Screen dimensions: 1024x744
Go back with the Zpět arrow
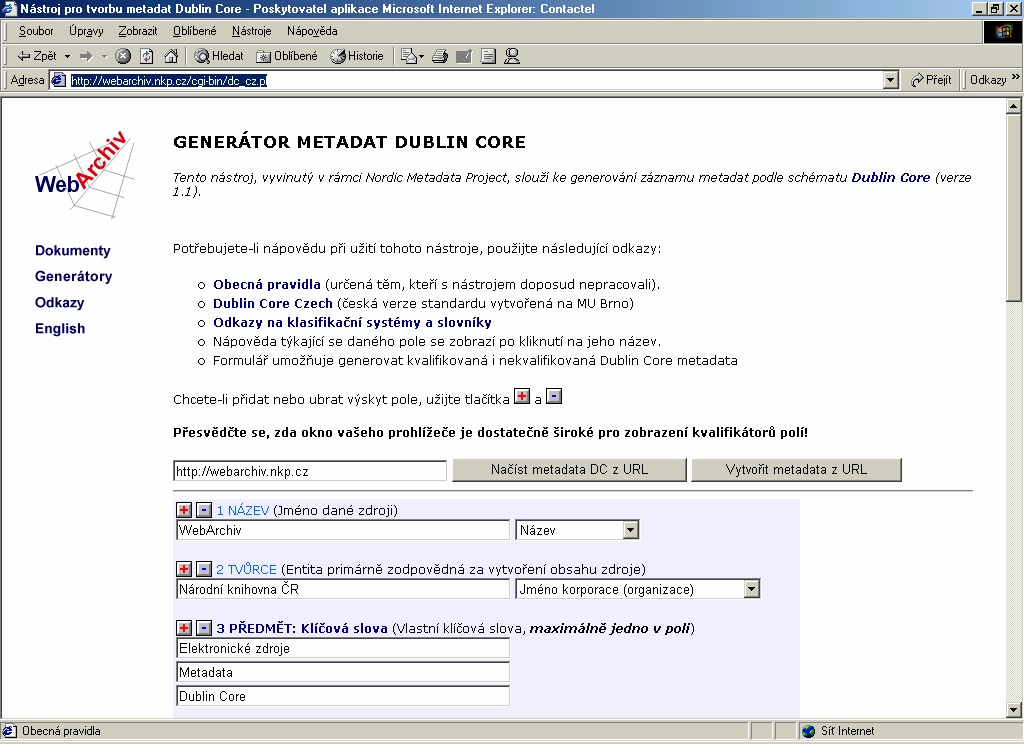coord(37,56)
